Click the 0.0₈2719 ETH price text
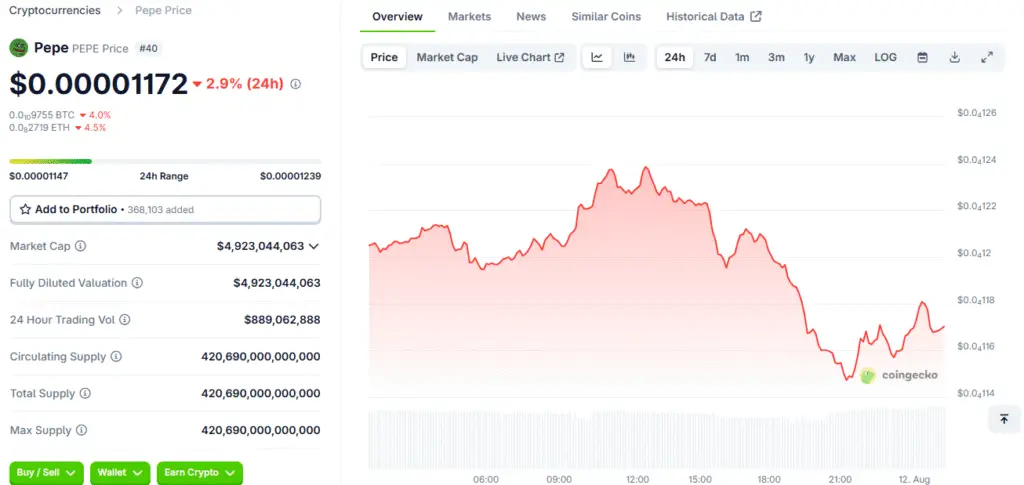The height and width of the screenshot is (485, 1024). 40,127
